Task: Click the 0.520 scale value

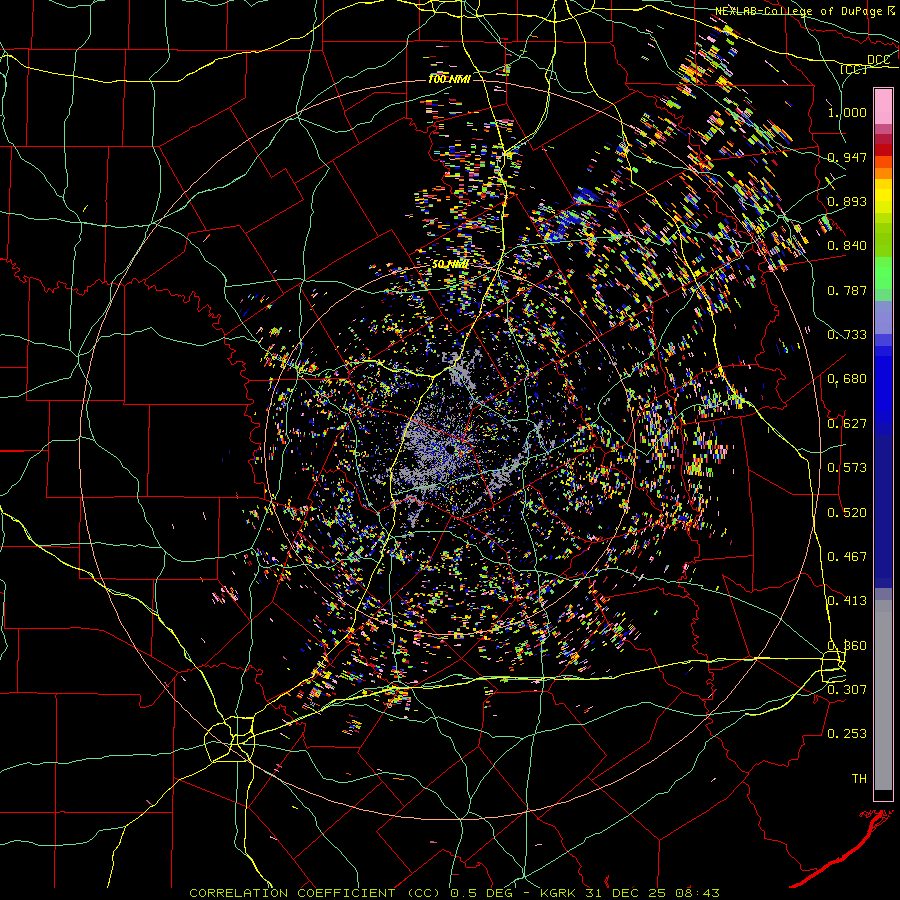Action: tap(847, 512)
